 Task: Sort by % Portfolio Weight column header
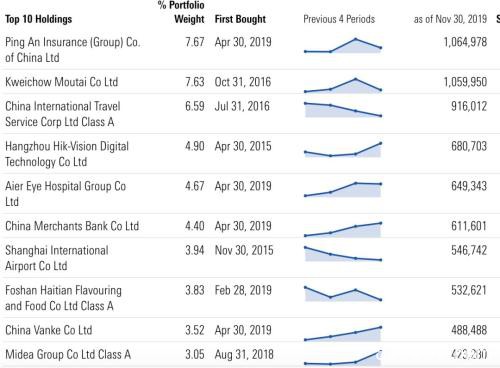tap(181, 12)
